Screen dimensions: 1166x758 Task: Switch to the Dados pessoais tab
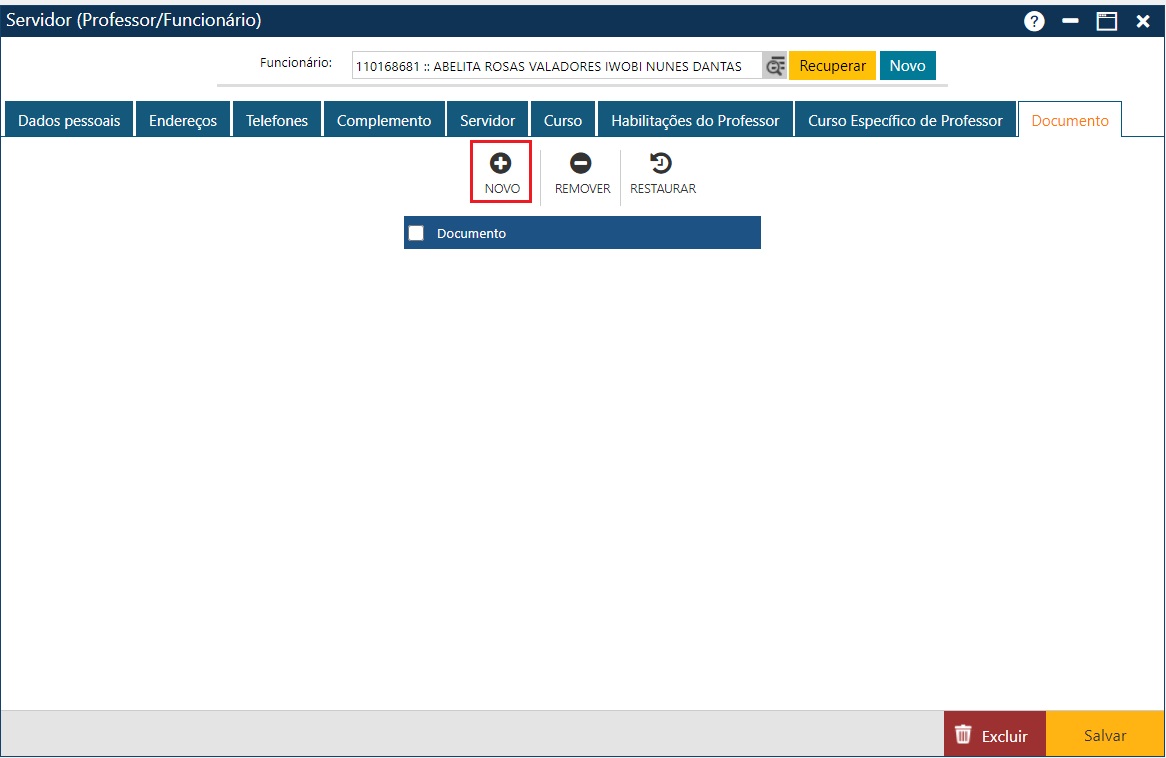(69, 120)
